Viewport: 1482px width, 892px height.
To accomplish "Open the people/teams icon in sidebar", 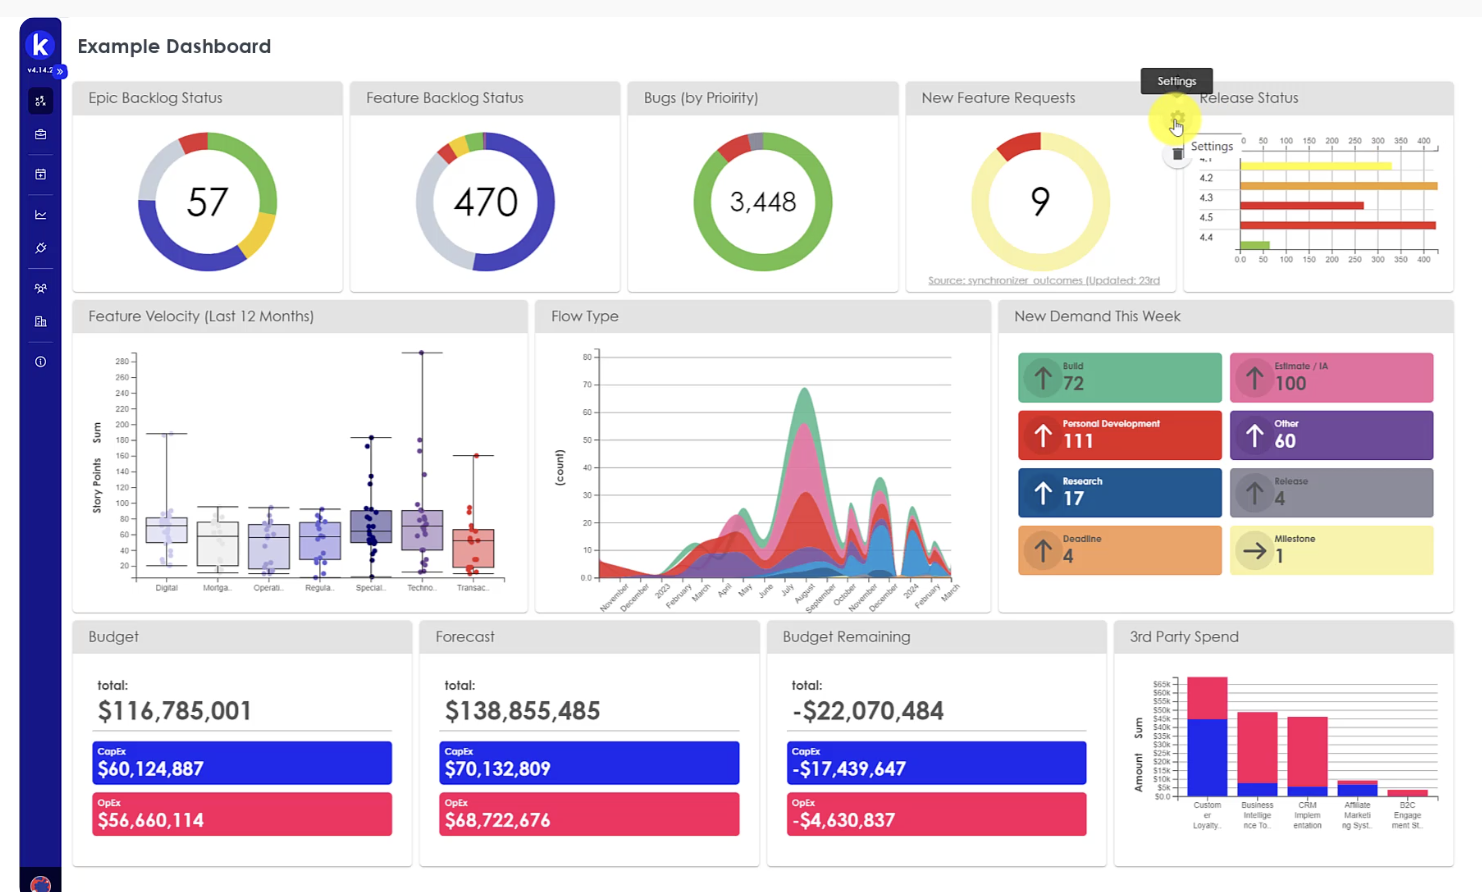I will 40,288.
